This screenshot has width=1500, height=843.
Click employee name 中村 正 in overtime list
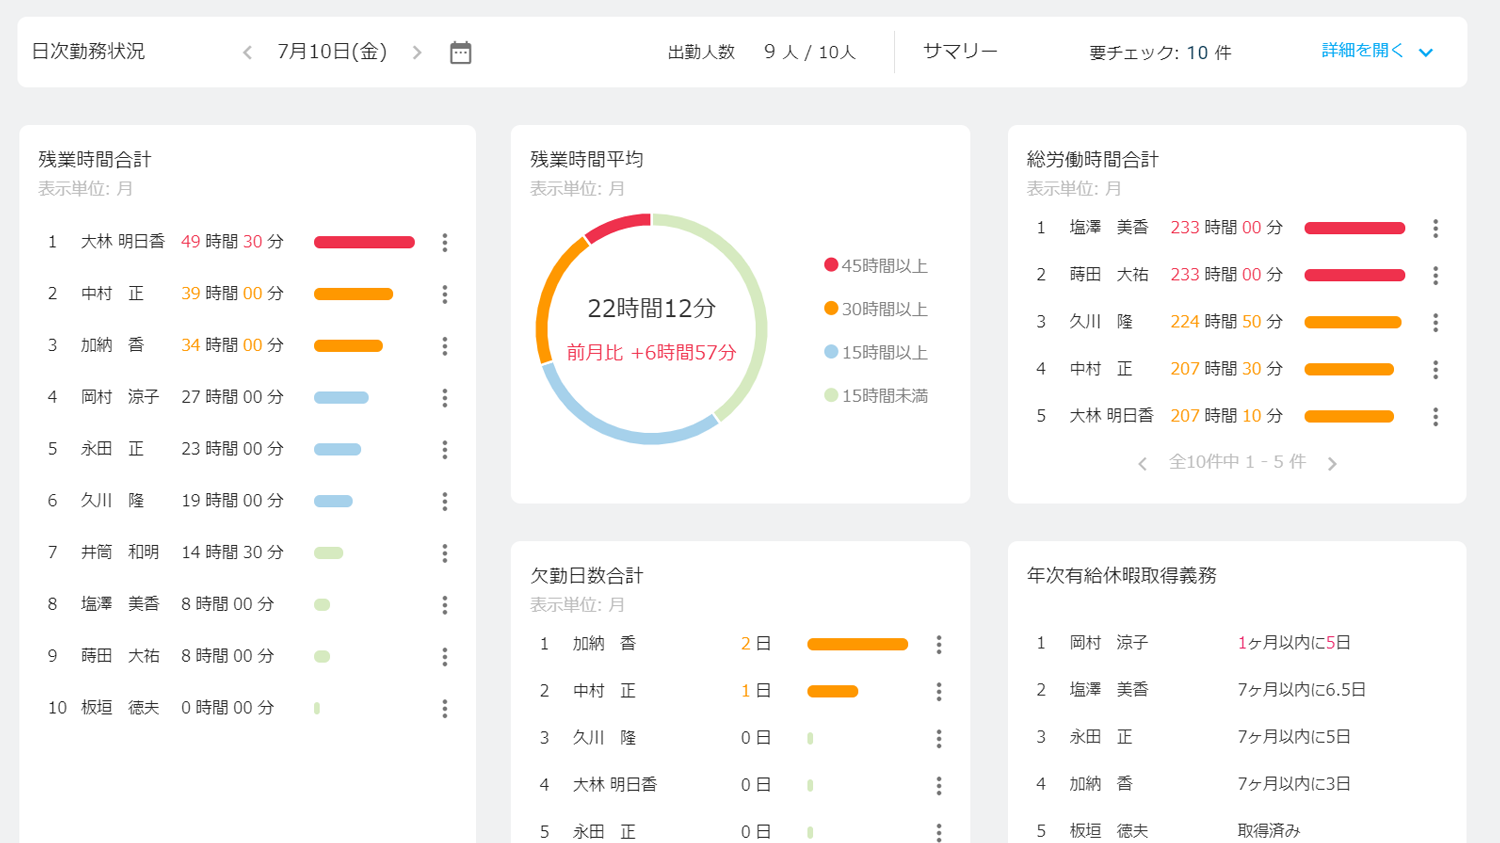112,294
